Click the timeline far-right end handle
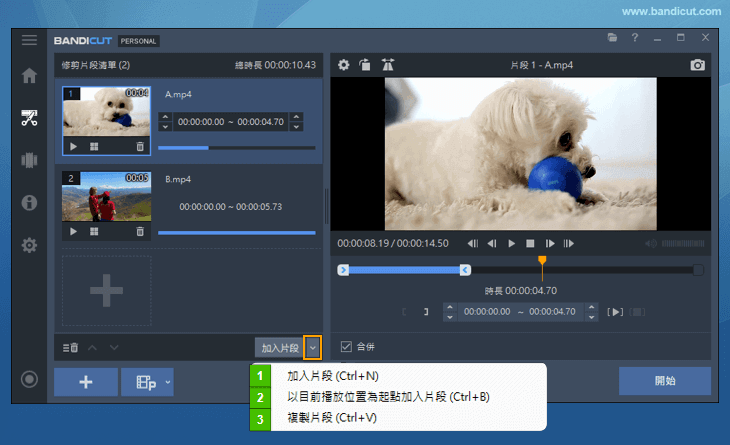The height and width of the screenshot is (445, 730). point(698,270)
